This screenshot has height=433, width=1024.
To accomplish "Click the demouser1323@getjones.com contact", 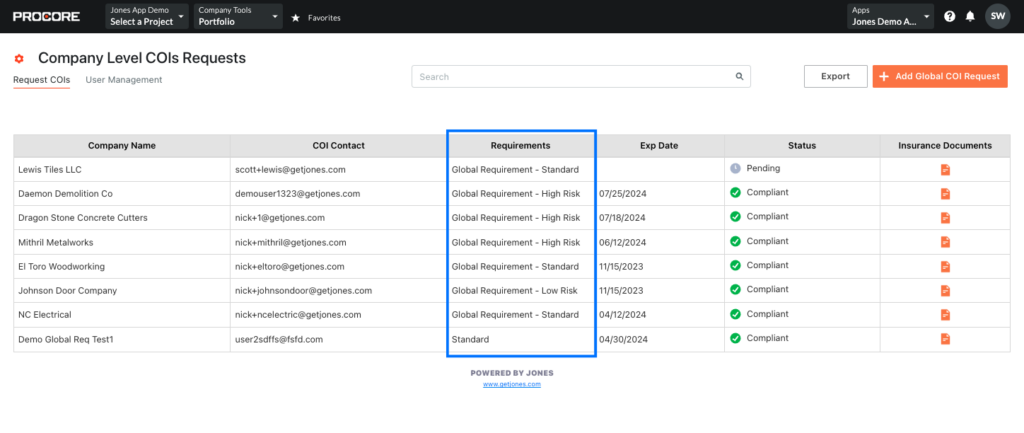I will tap(298, 194).
